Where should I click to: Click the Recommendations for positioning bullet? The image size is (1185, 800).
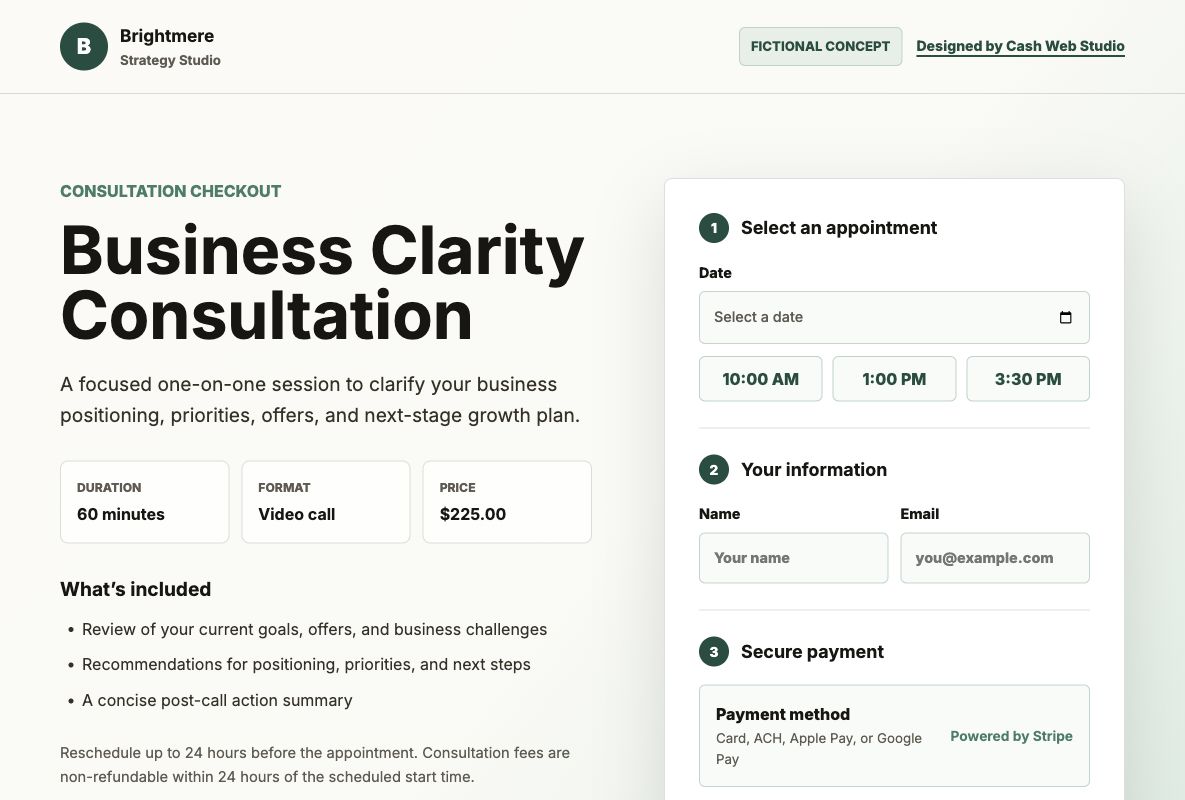tap(306, 664)
